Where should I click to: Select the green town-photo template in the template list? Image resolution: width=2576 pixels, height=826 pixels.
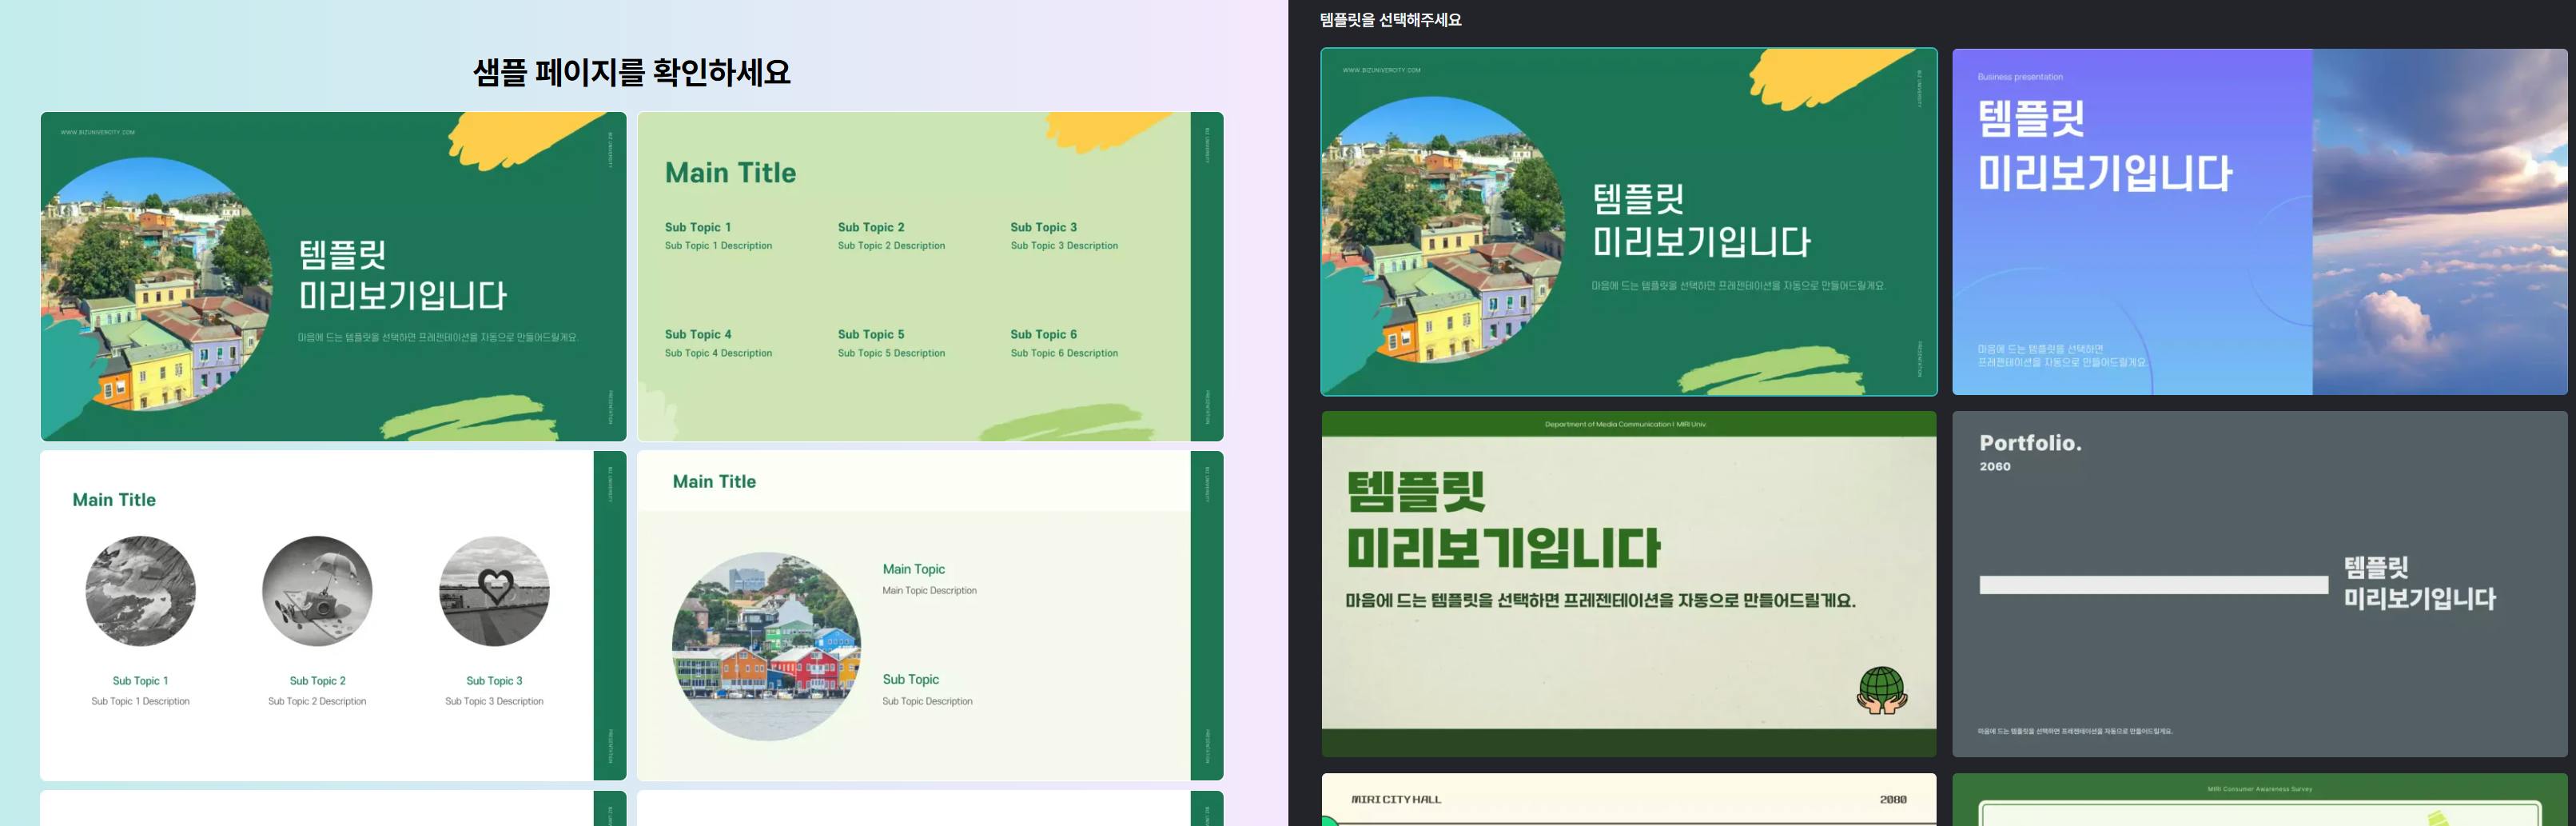pos(1628,222)
